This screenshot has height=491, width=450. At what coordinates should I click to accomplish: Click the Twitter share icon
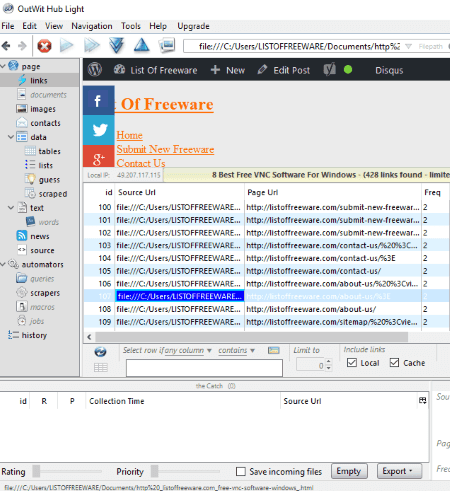99,130
